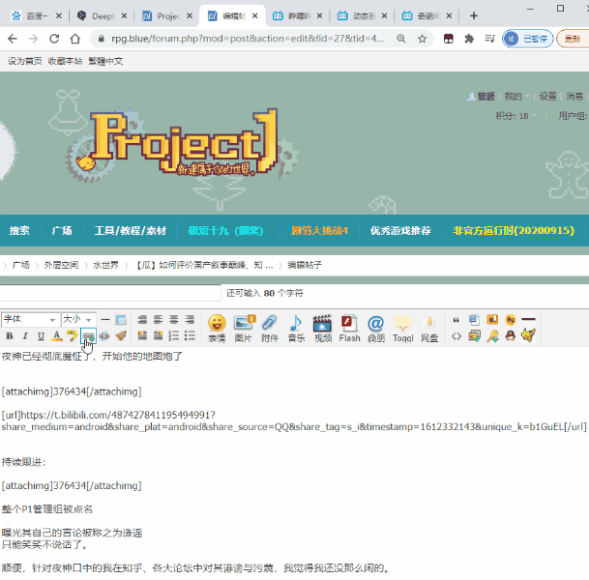Bookmark this page with star icon
This screenshot has width=589, height=580.
point(422,39)
